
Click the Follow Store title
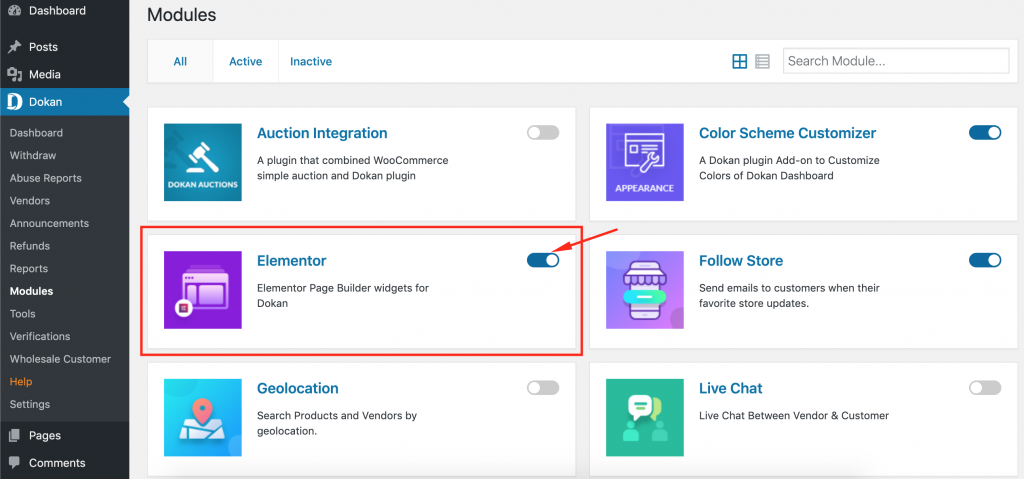coord(741,261)
